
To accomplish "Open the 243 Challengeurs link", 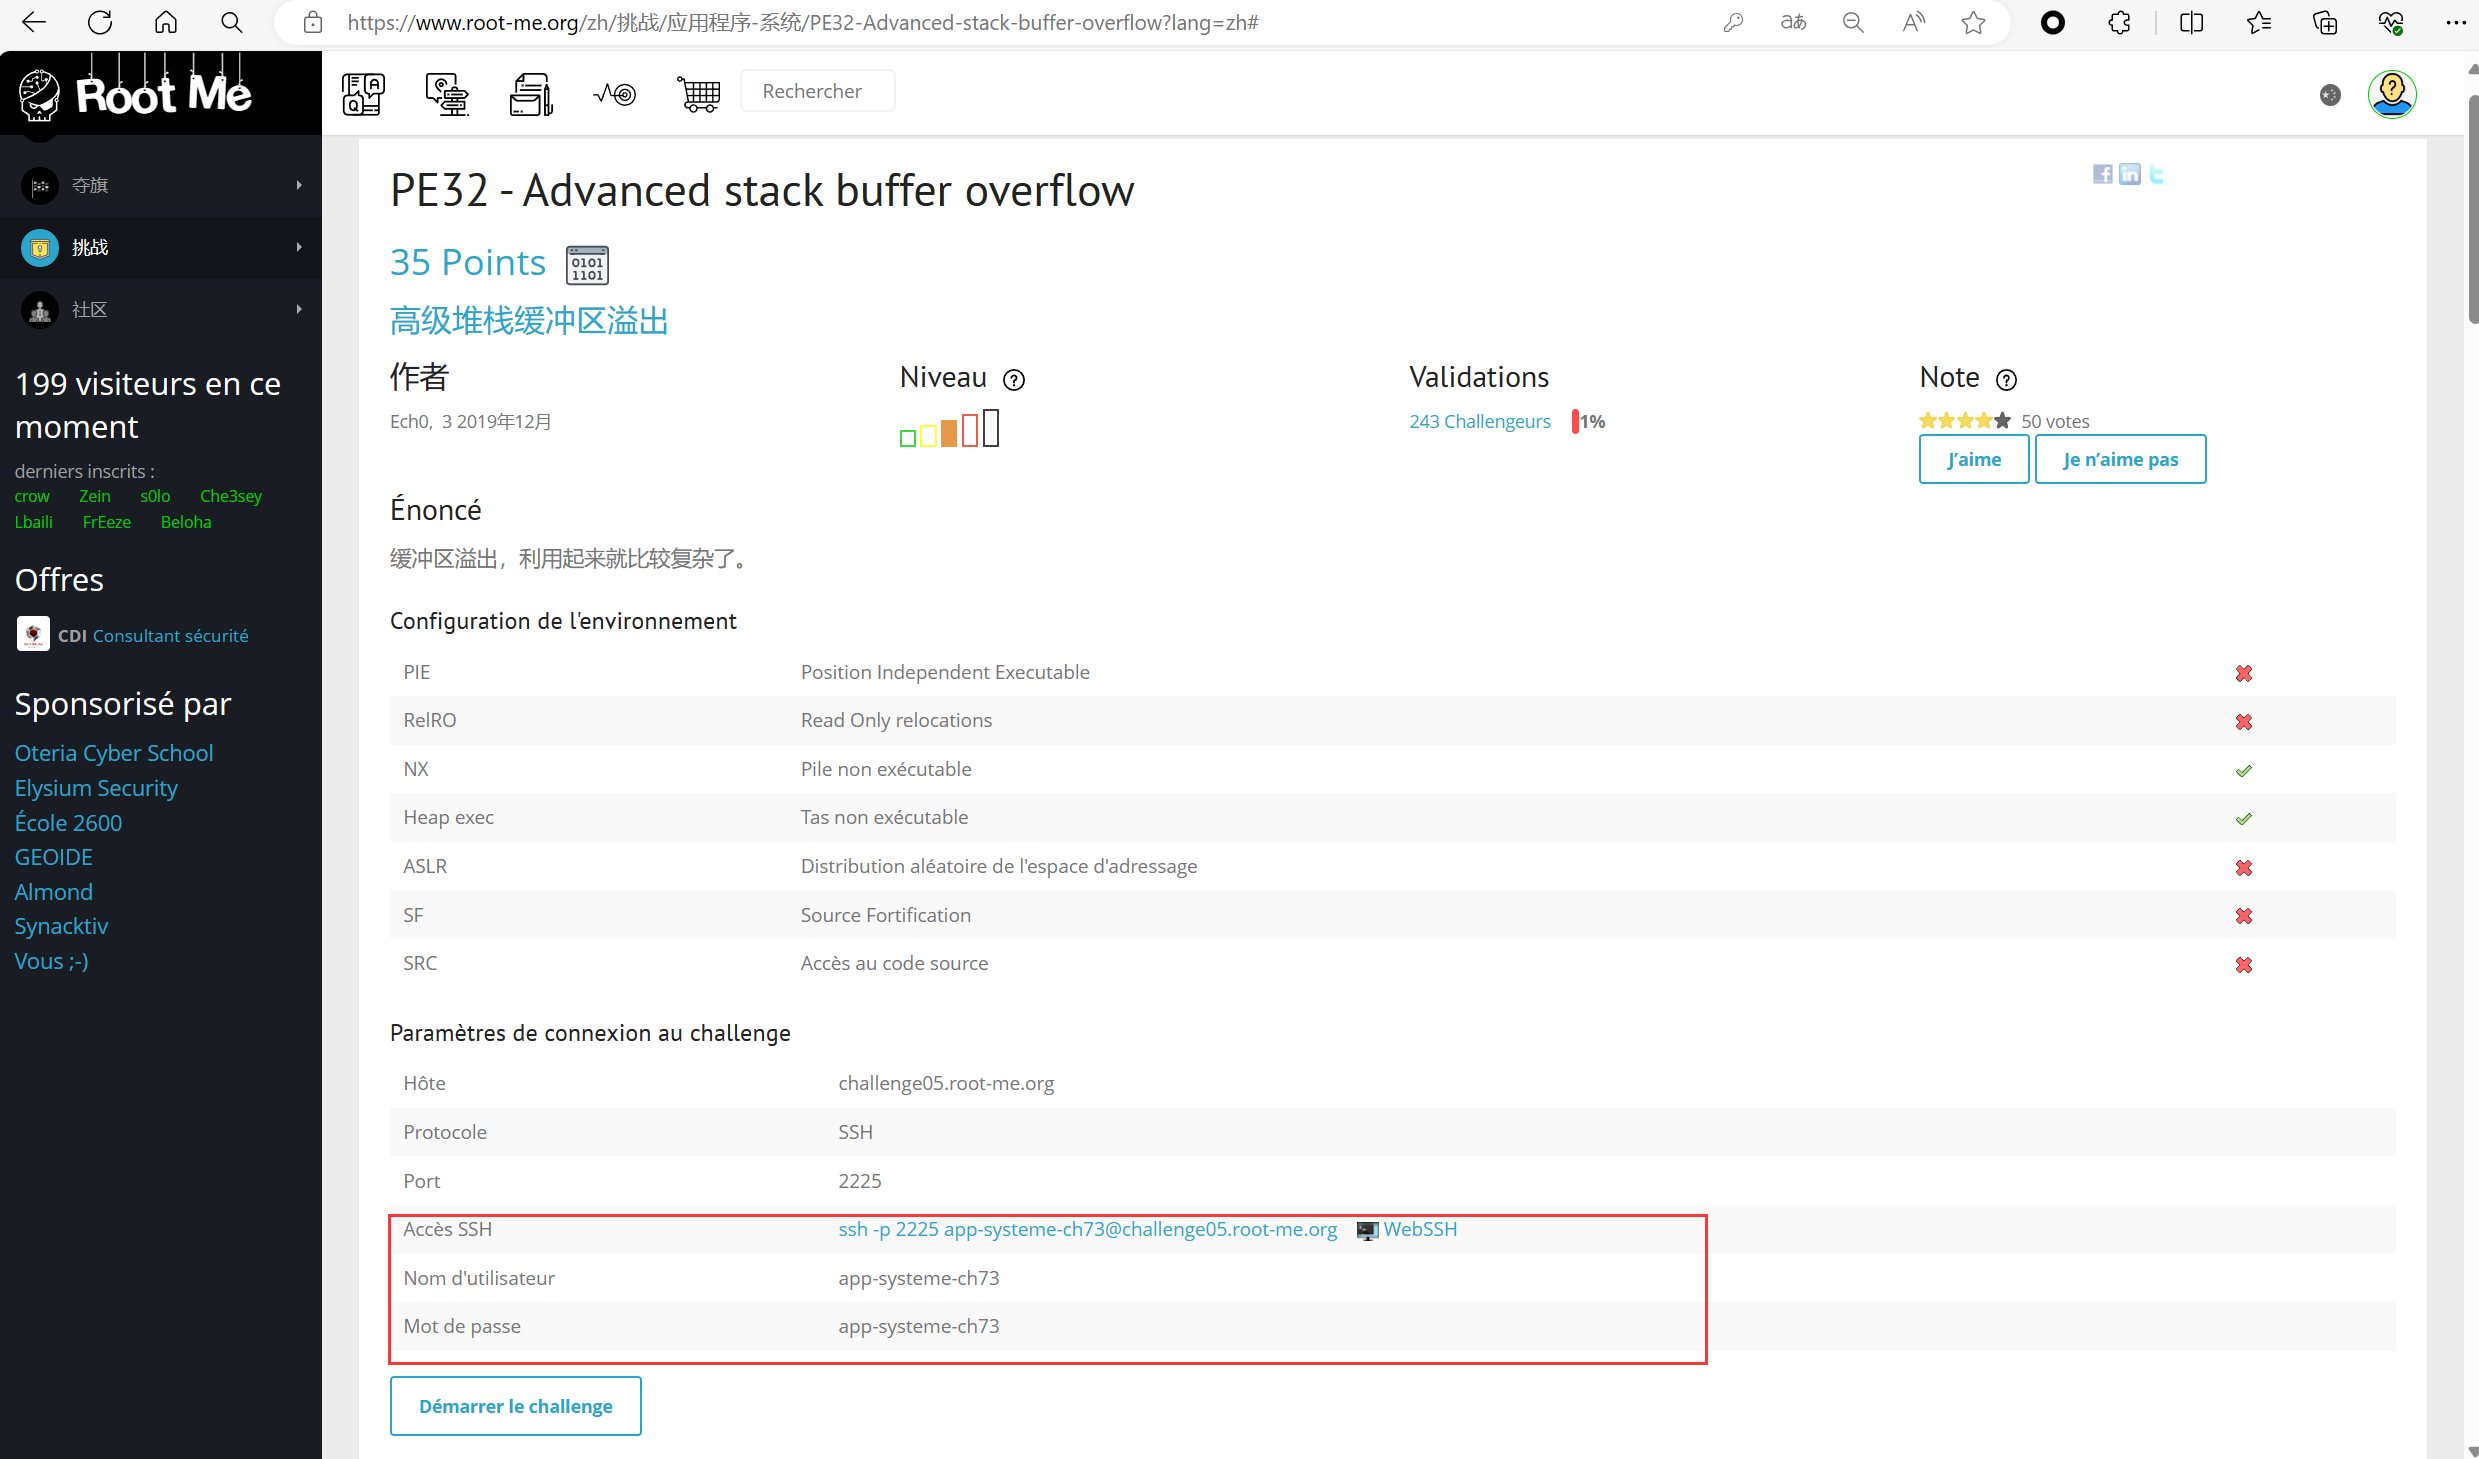I will click(1480, 421).
